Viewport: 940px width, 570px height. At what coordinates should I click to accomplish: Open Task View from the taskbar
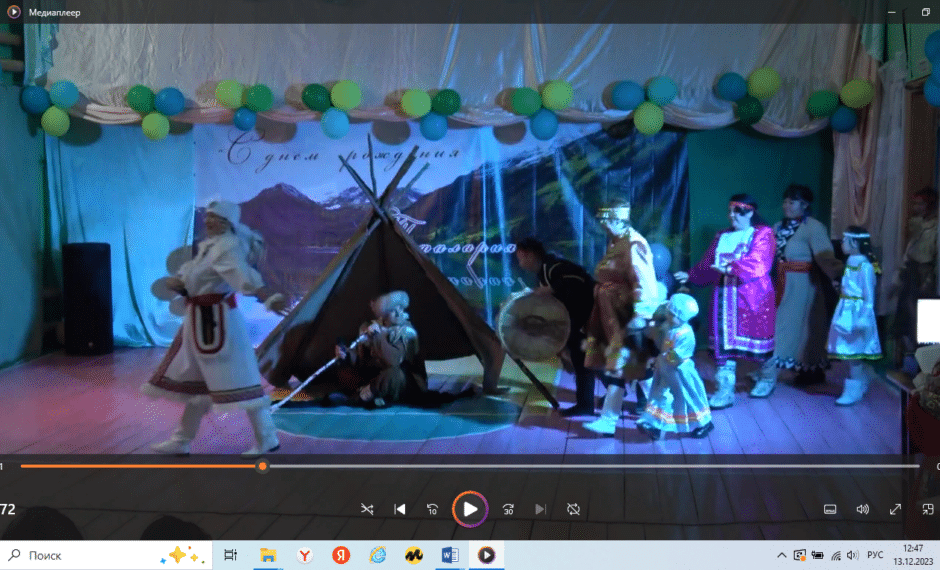(x=230, y=555)
